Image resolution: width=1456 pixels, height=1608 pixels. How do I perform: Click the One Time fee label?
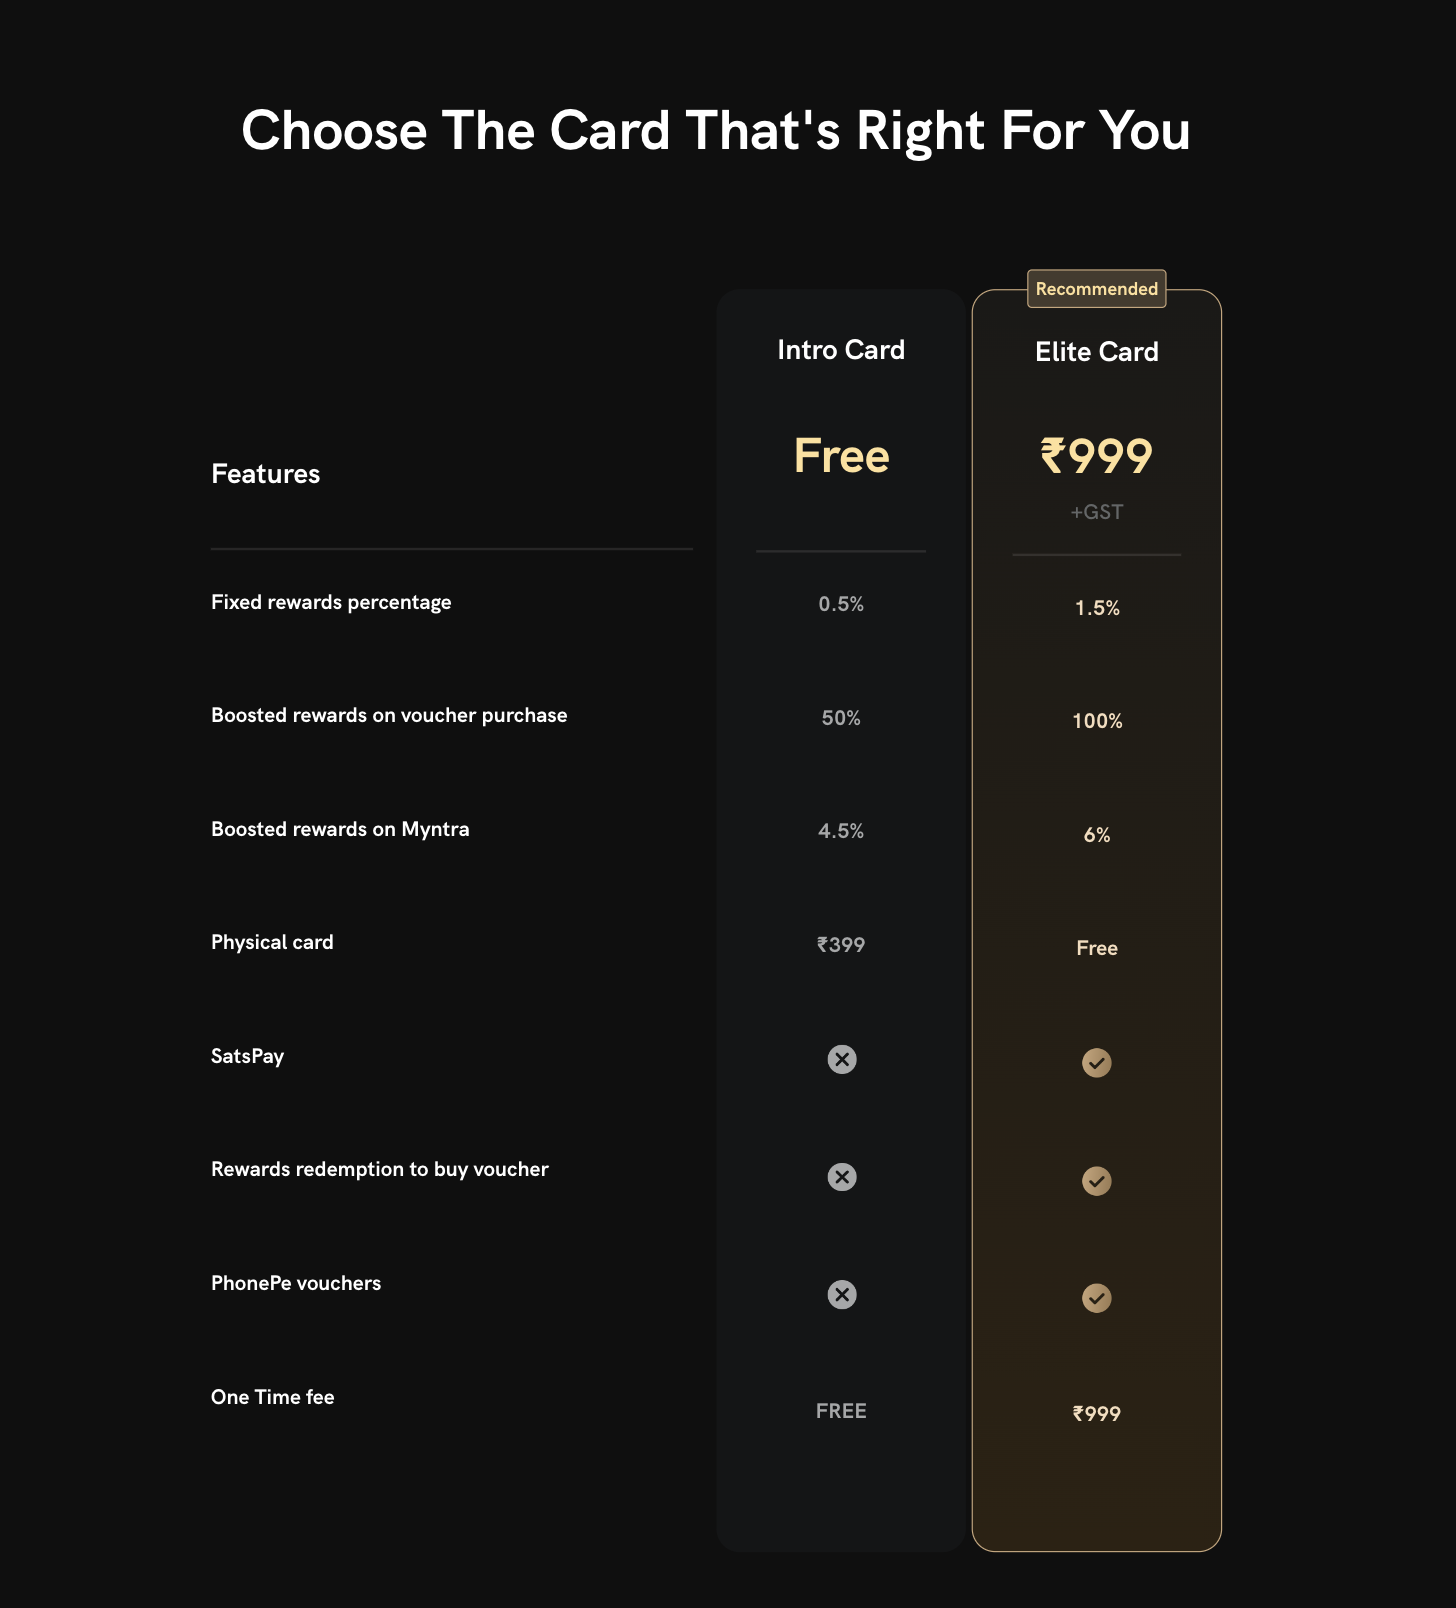coord(272,1397)
